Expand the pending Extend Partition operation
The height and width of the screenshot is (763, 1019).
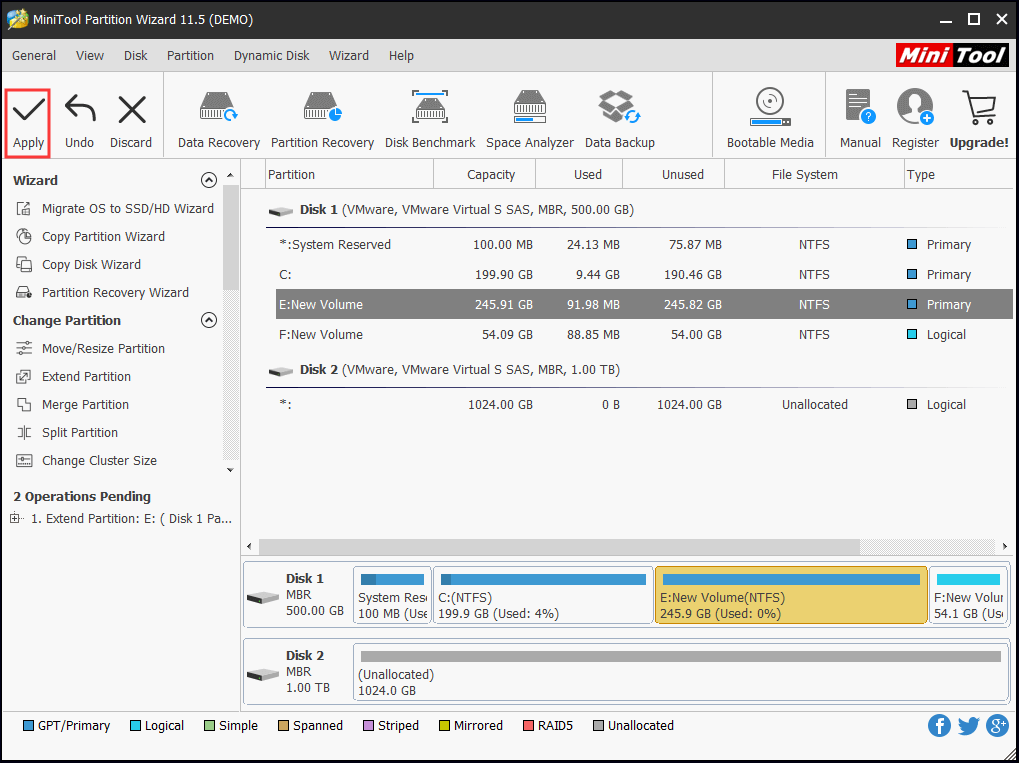15,519
